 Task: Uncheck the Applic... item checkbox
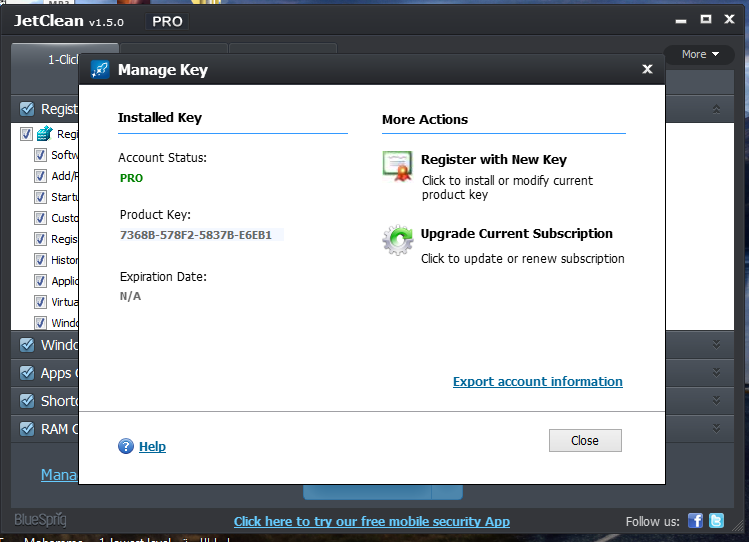[40, 281]
